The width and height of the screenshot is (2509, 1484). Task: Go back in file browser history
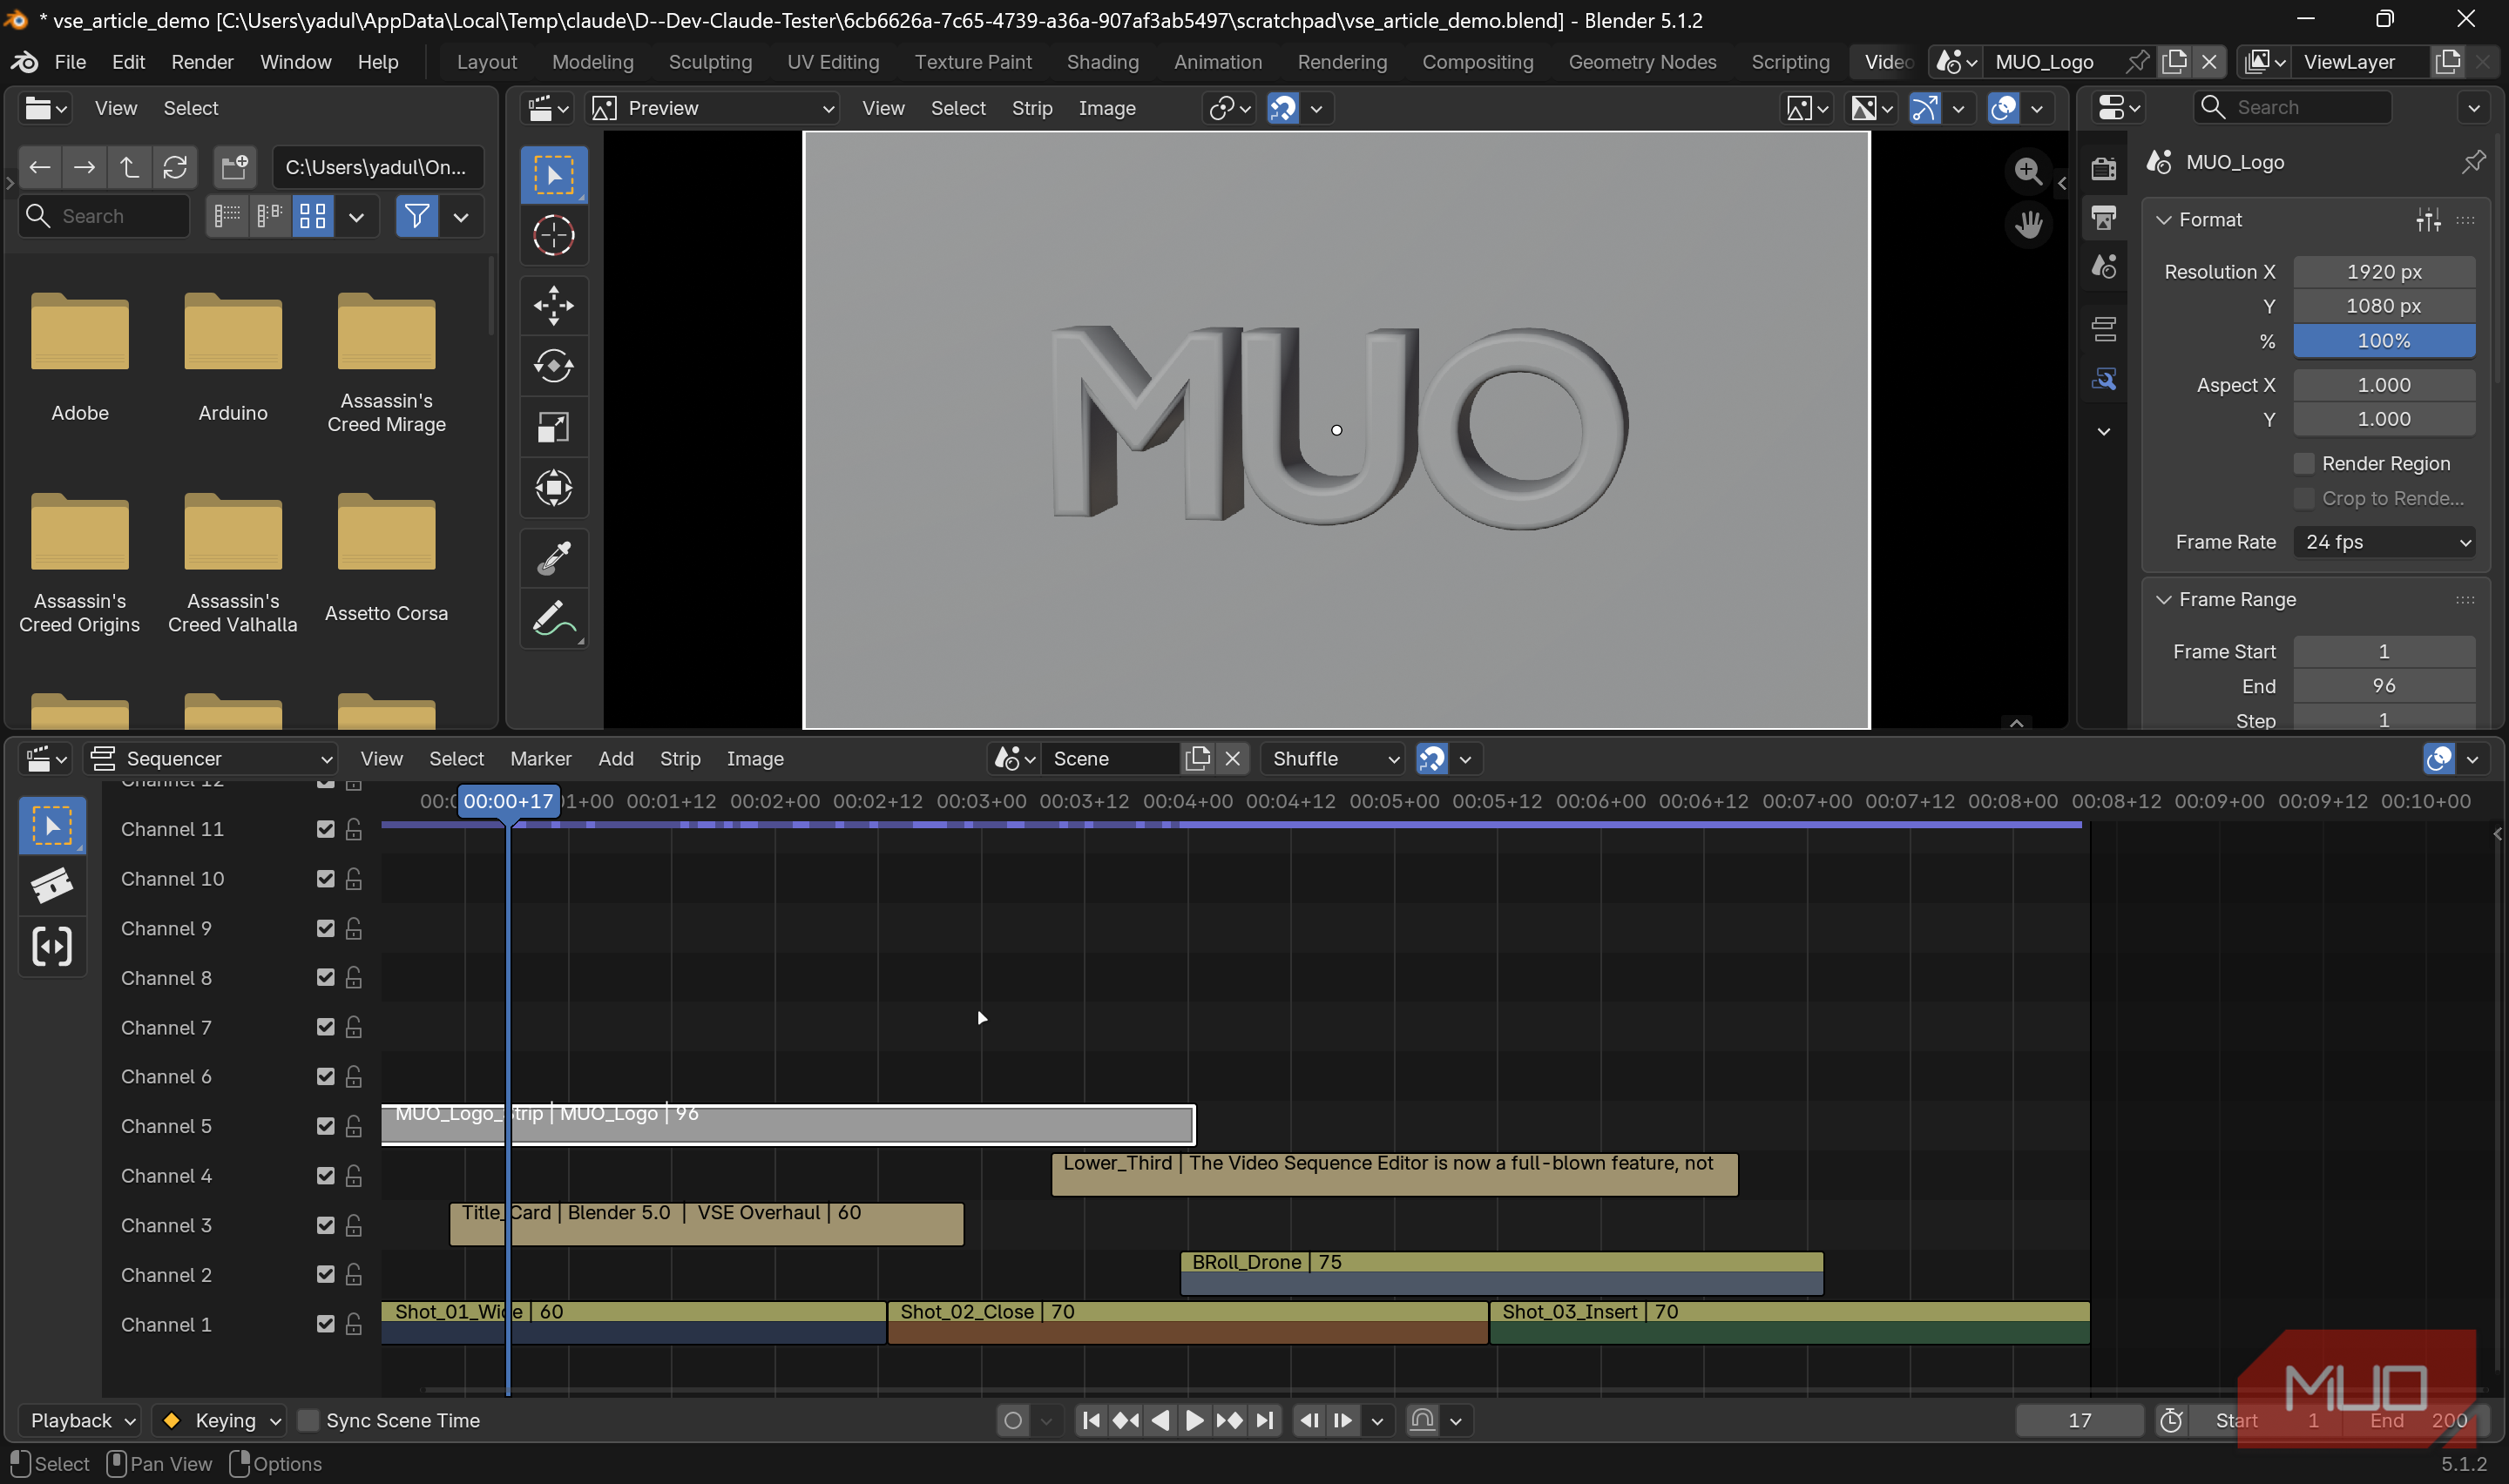[40, 167]
